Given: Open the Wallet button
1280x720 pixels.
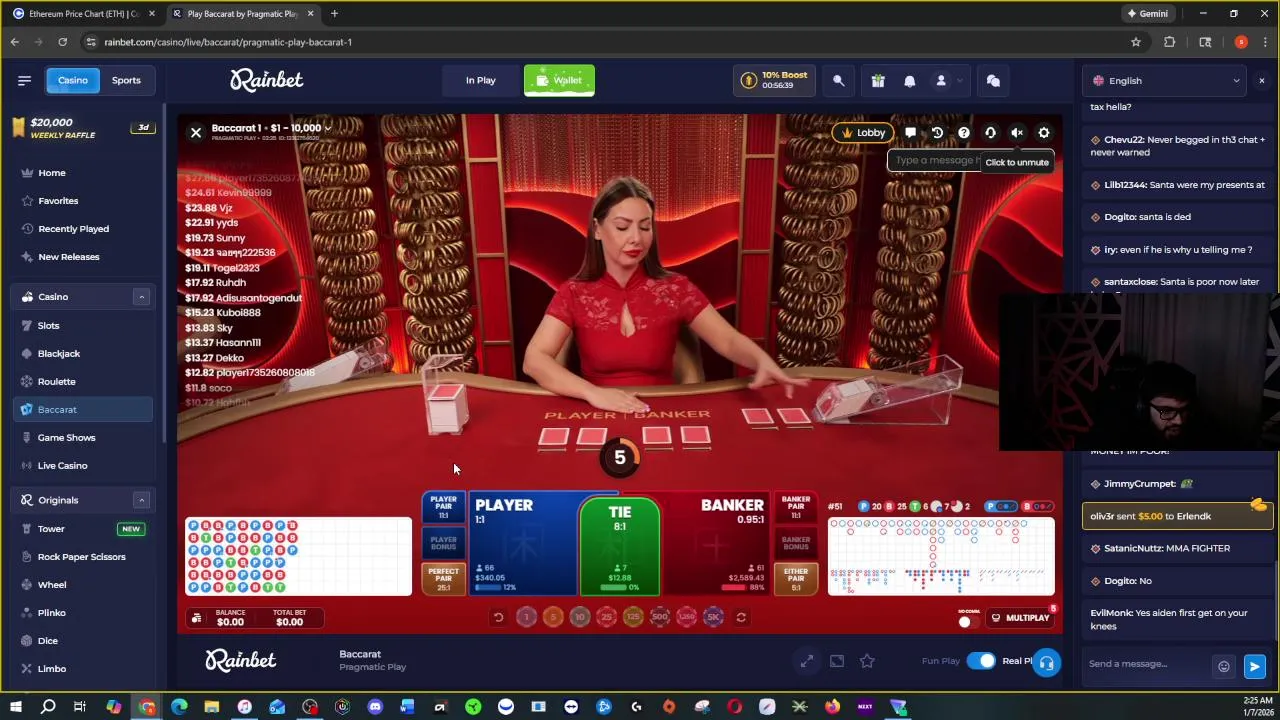Looking at the screenshot, I should coord(559,80).
